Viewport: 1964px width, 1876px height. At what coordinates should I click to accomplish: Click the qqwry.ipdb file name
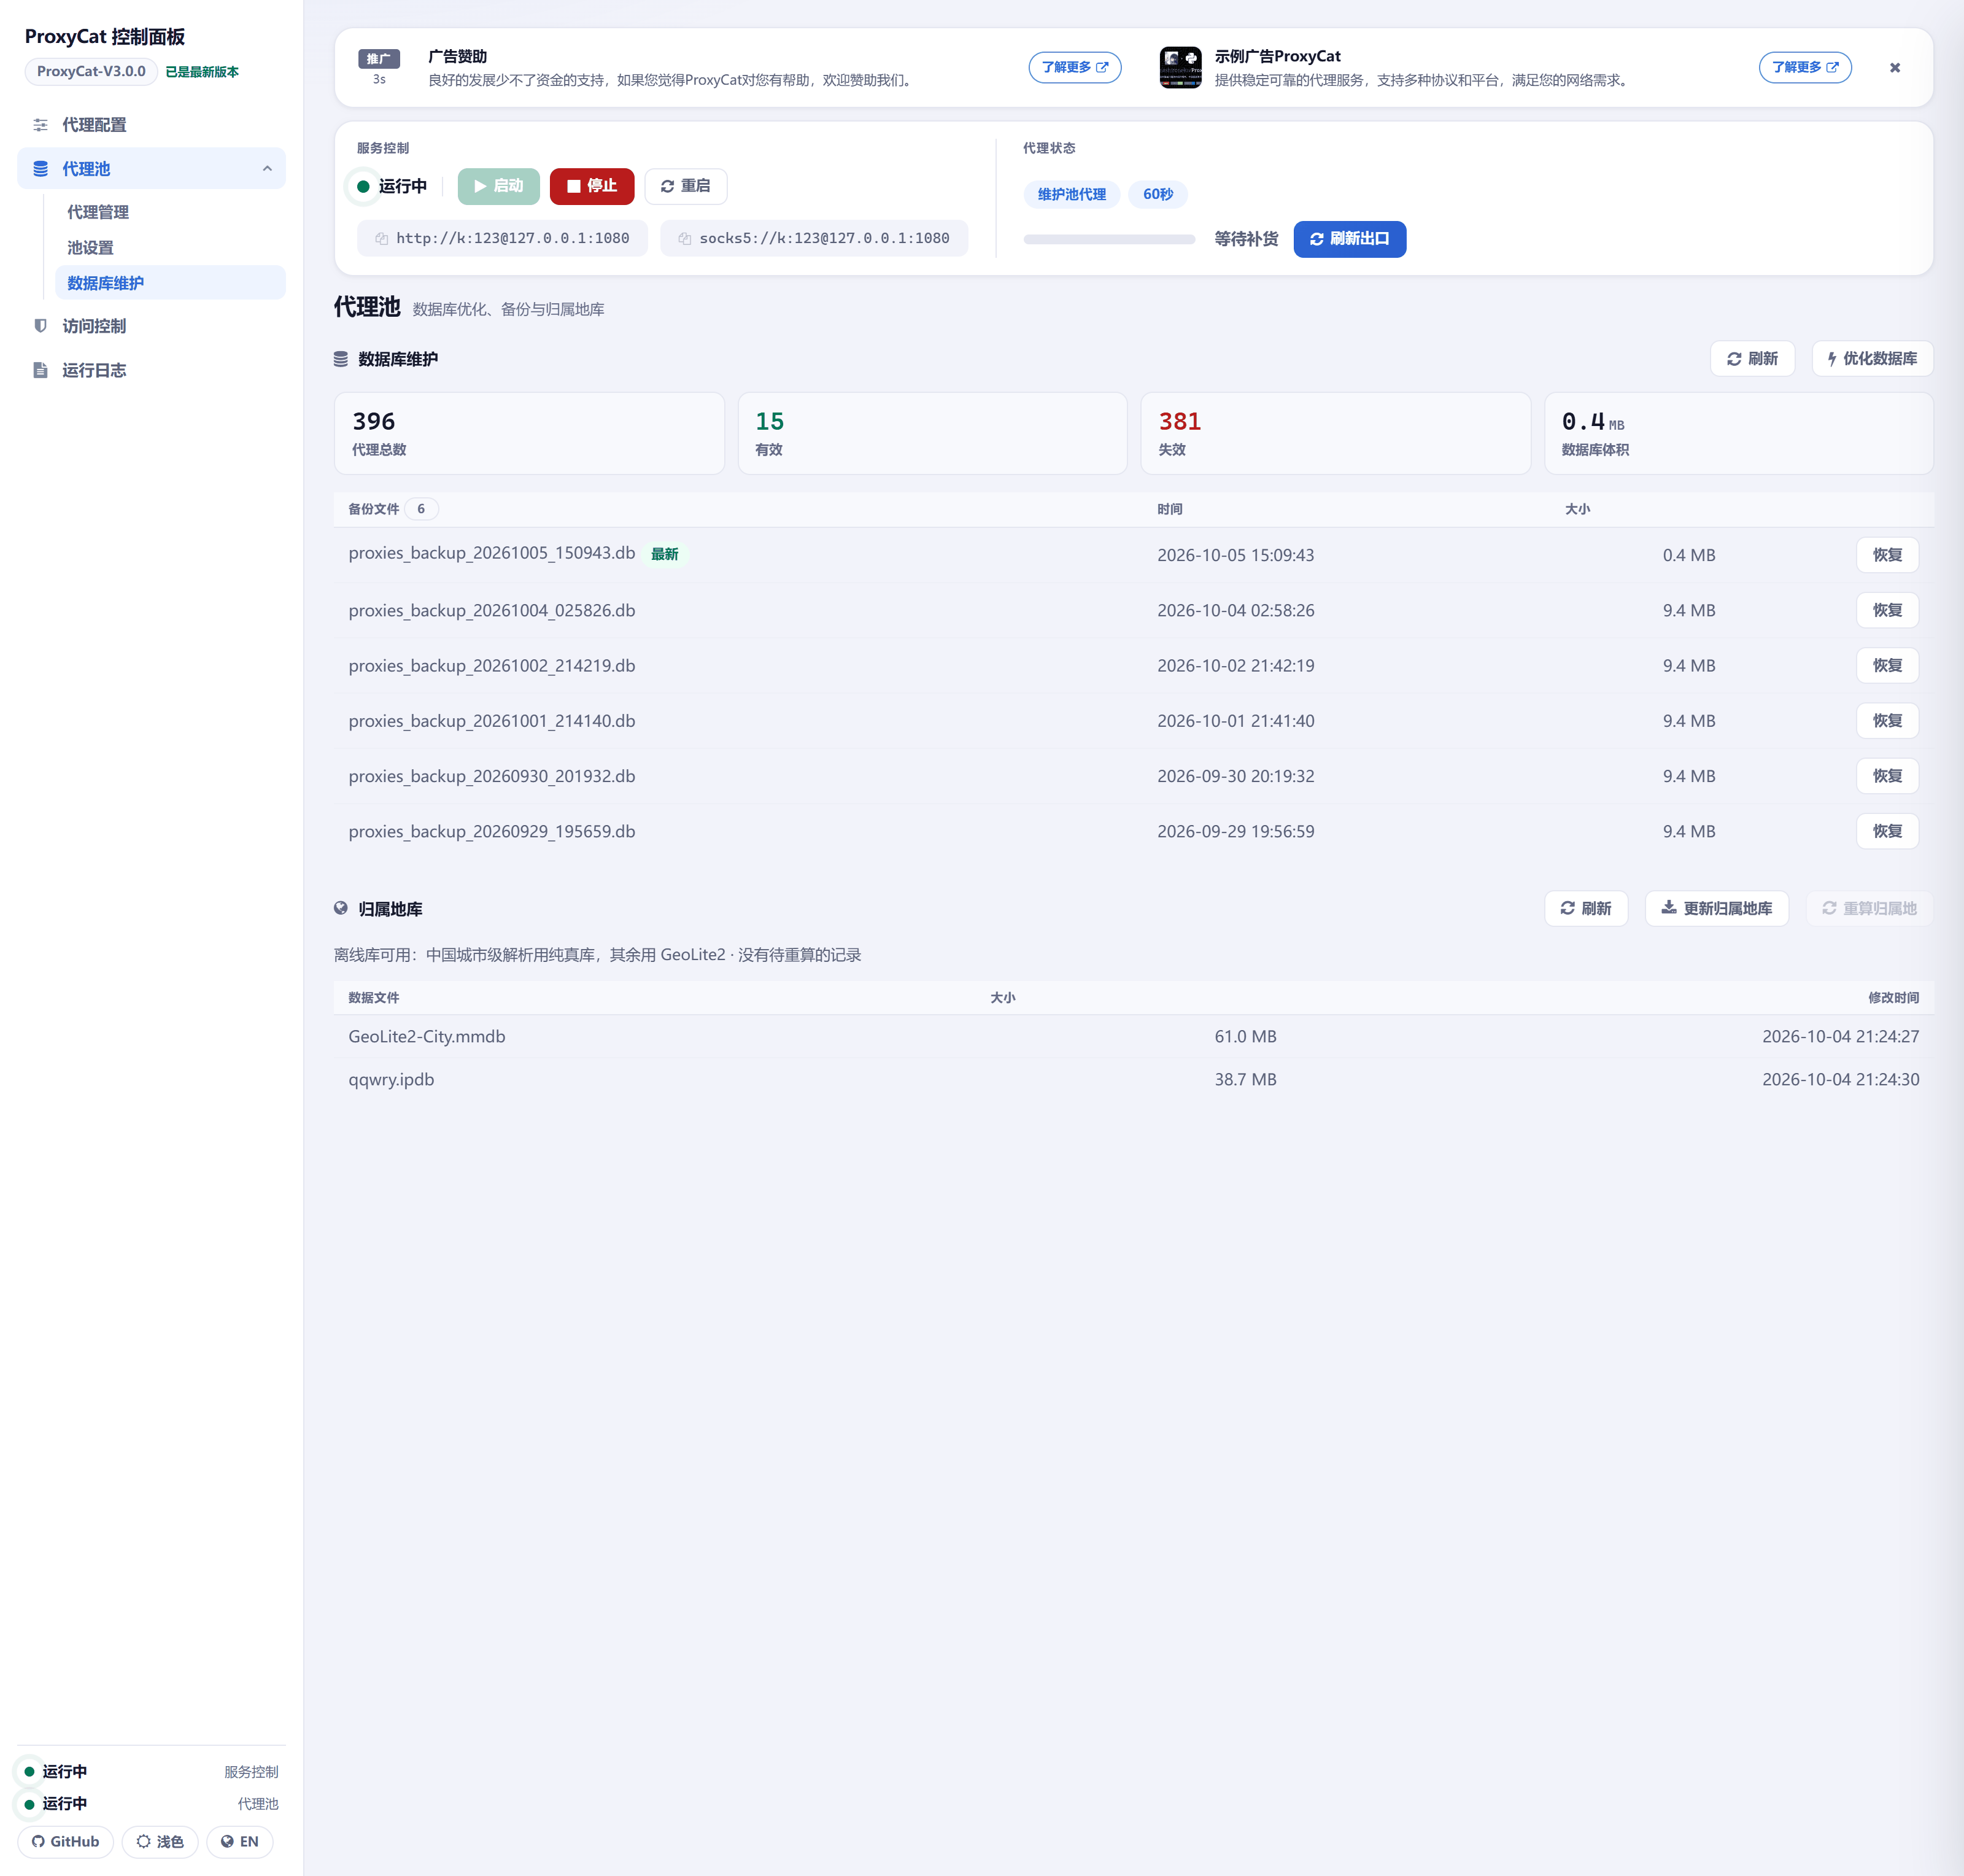pyautogui.click(x=391, y=1079)
